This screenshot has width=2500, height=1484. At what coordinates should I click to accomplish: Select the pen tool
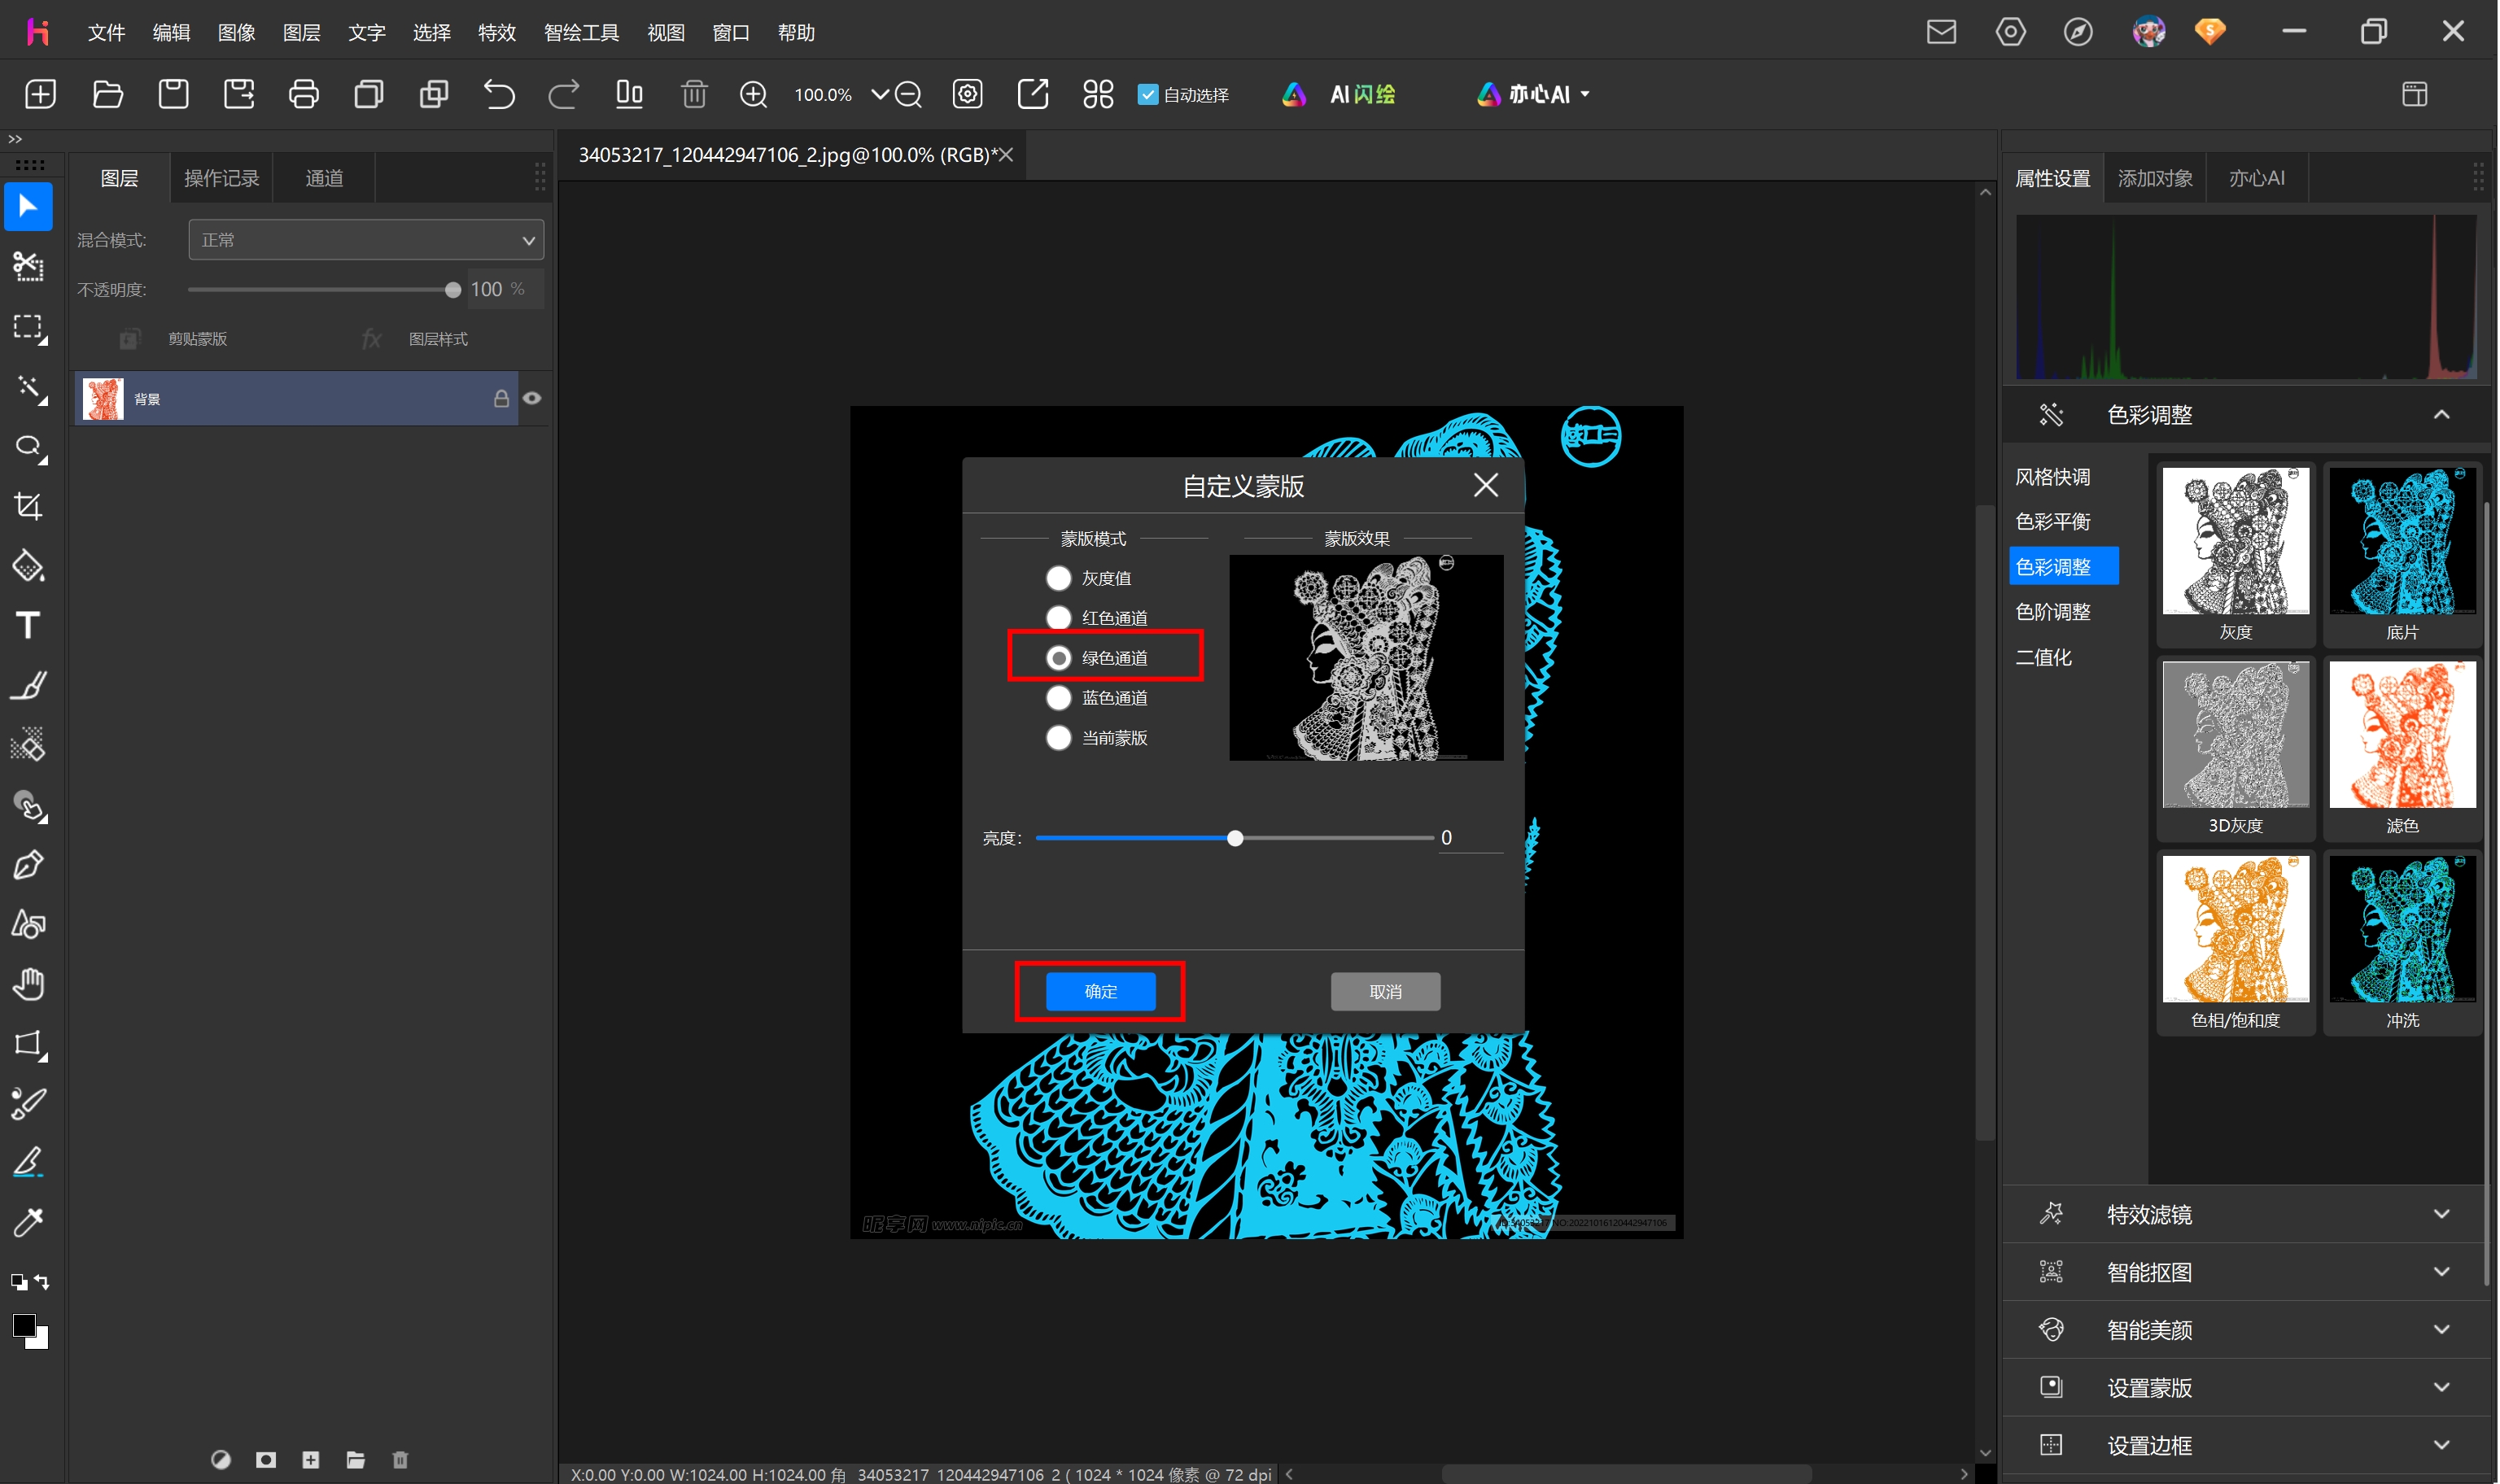point(28,865)
